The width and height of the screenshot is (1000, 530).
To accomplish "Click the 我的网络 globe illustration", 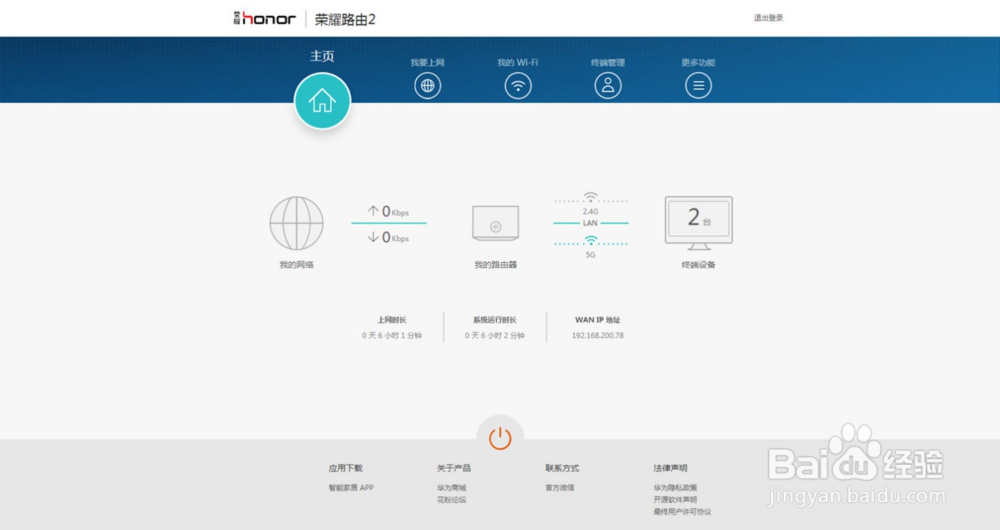I will [x=297, y=223].
